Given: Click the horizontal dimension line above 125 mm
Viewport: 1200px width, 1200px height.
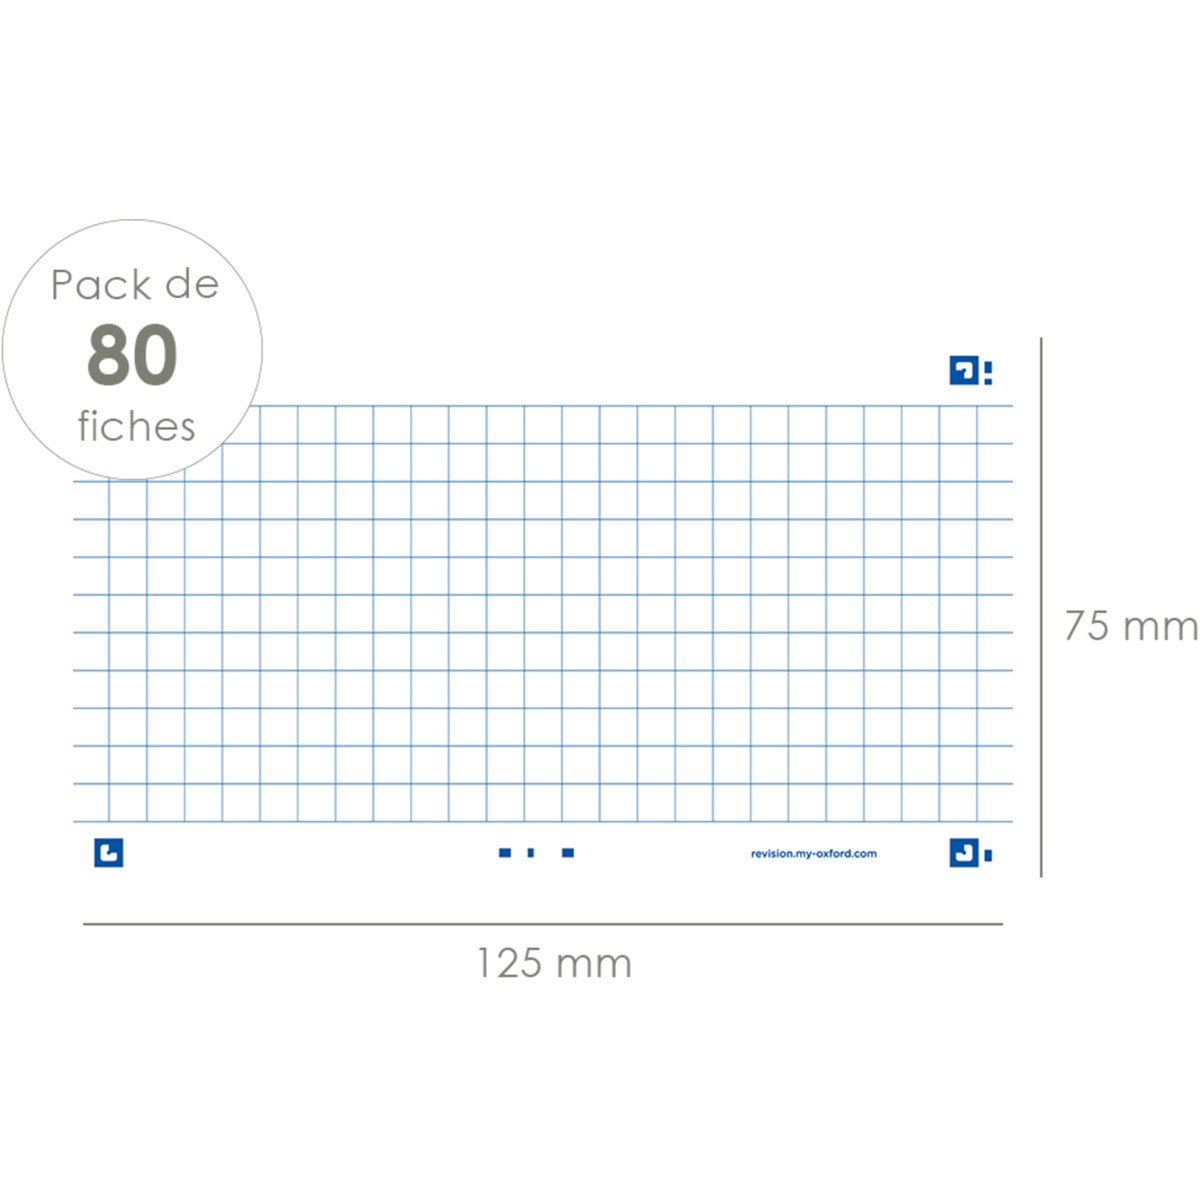Looking at the screenshot, I should coord(542,924).
